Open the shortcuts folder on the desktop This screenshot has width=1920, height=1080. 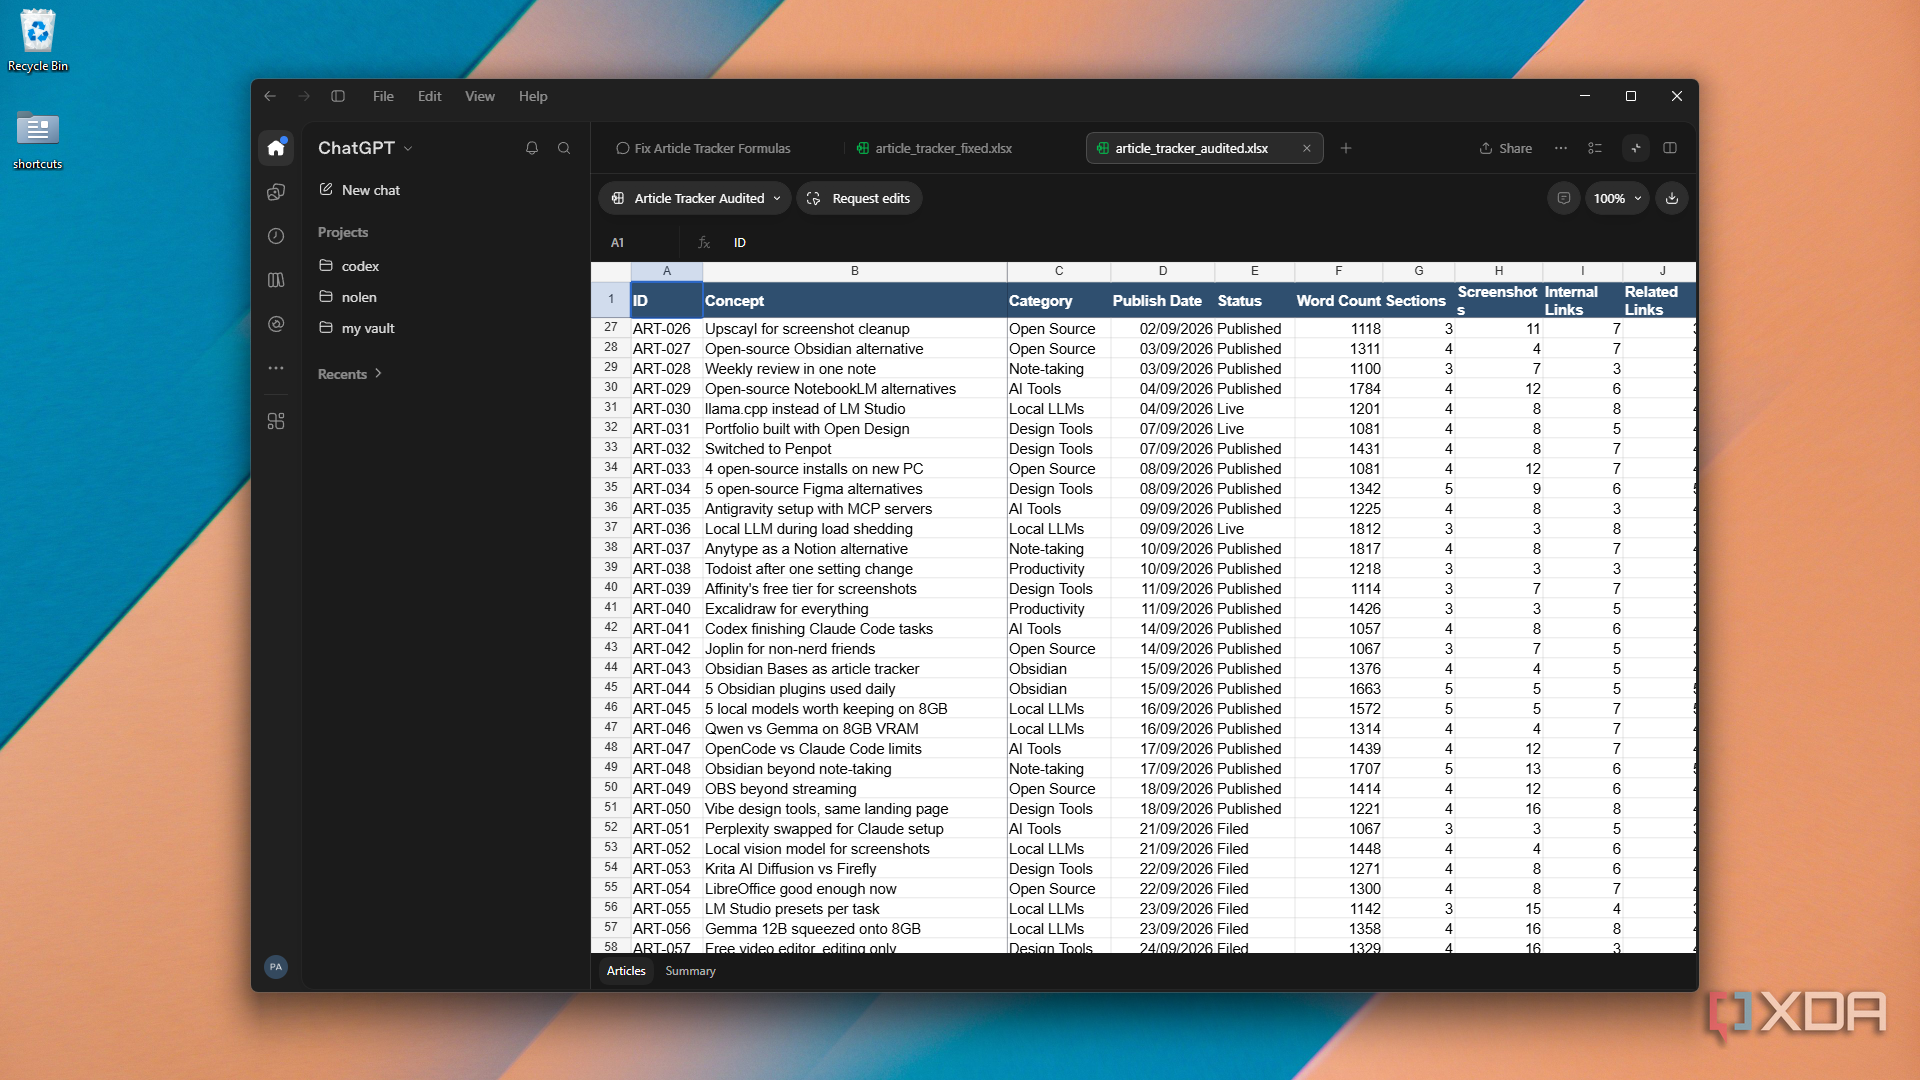pos(38,140)
